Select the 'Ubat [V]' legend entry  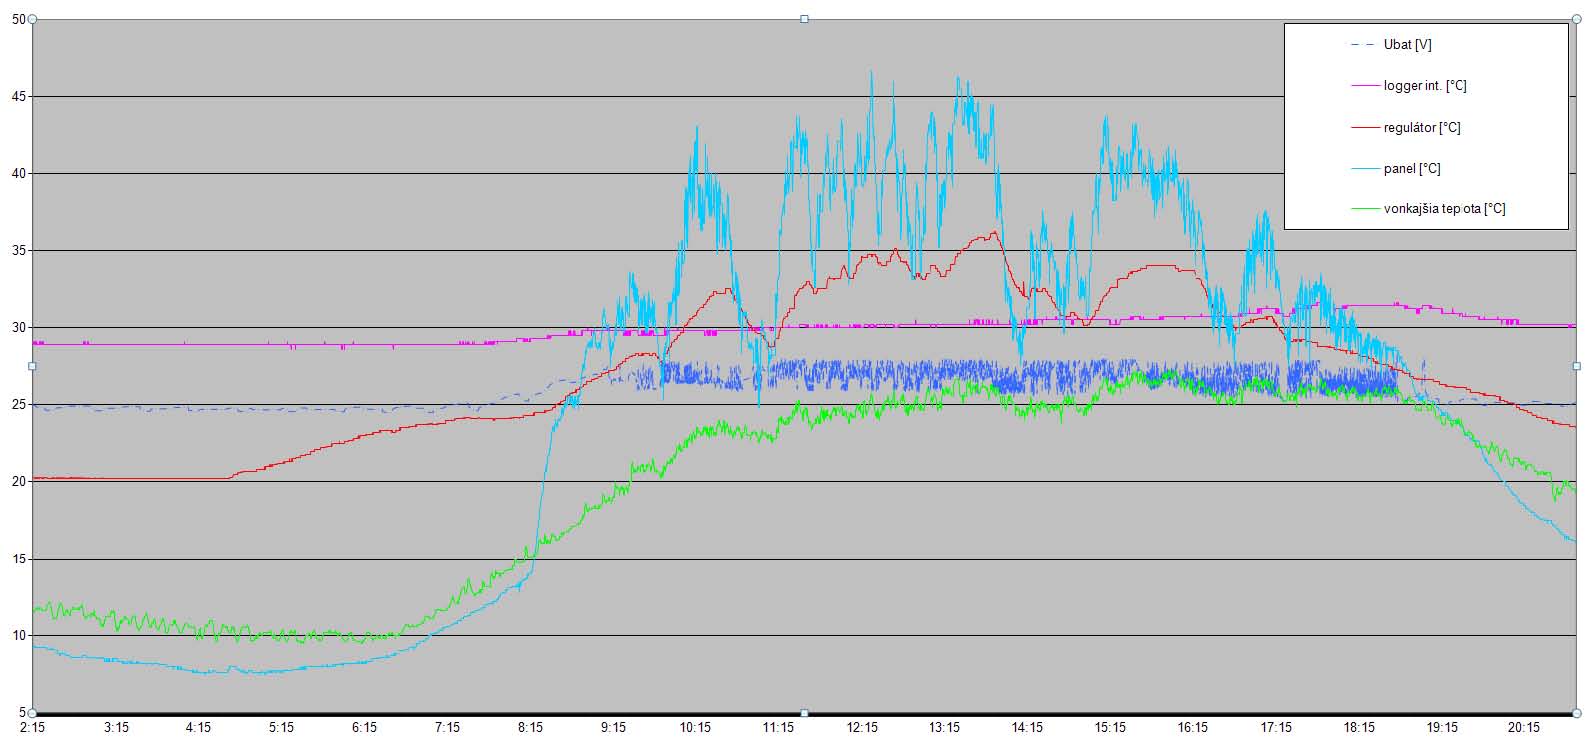tap(1407, 45)
